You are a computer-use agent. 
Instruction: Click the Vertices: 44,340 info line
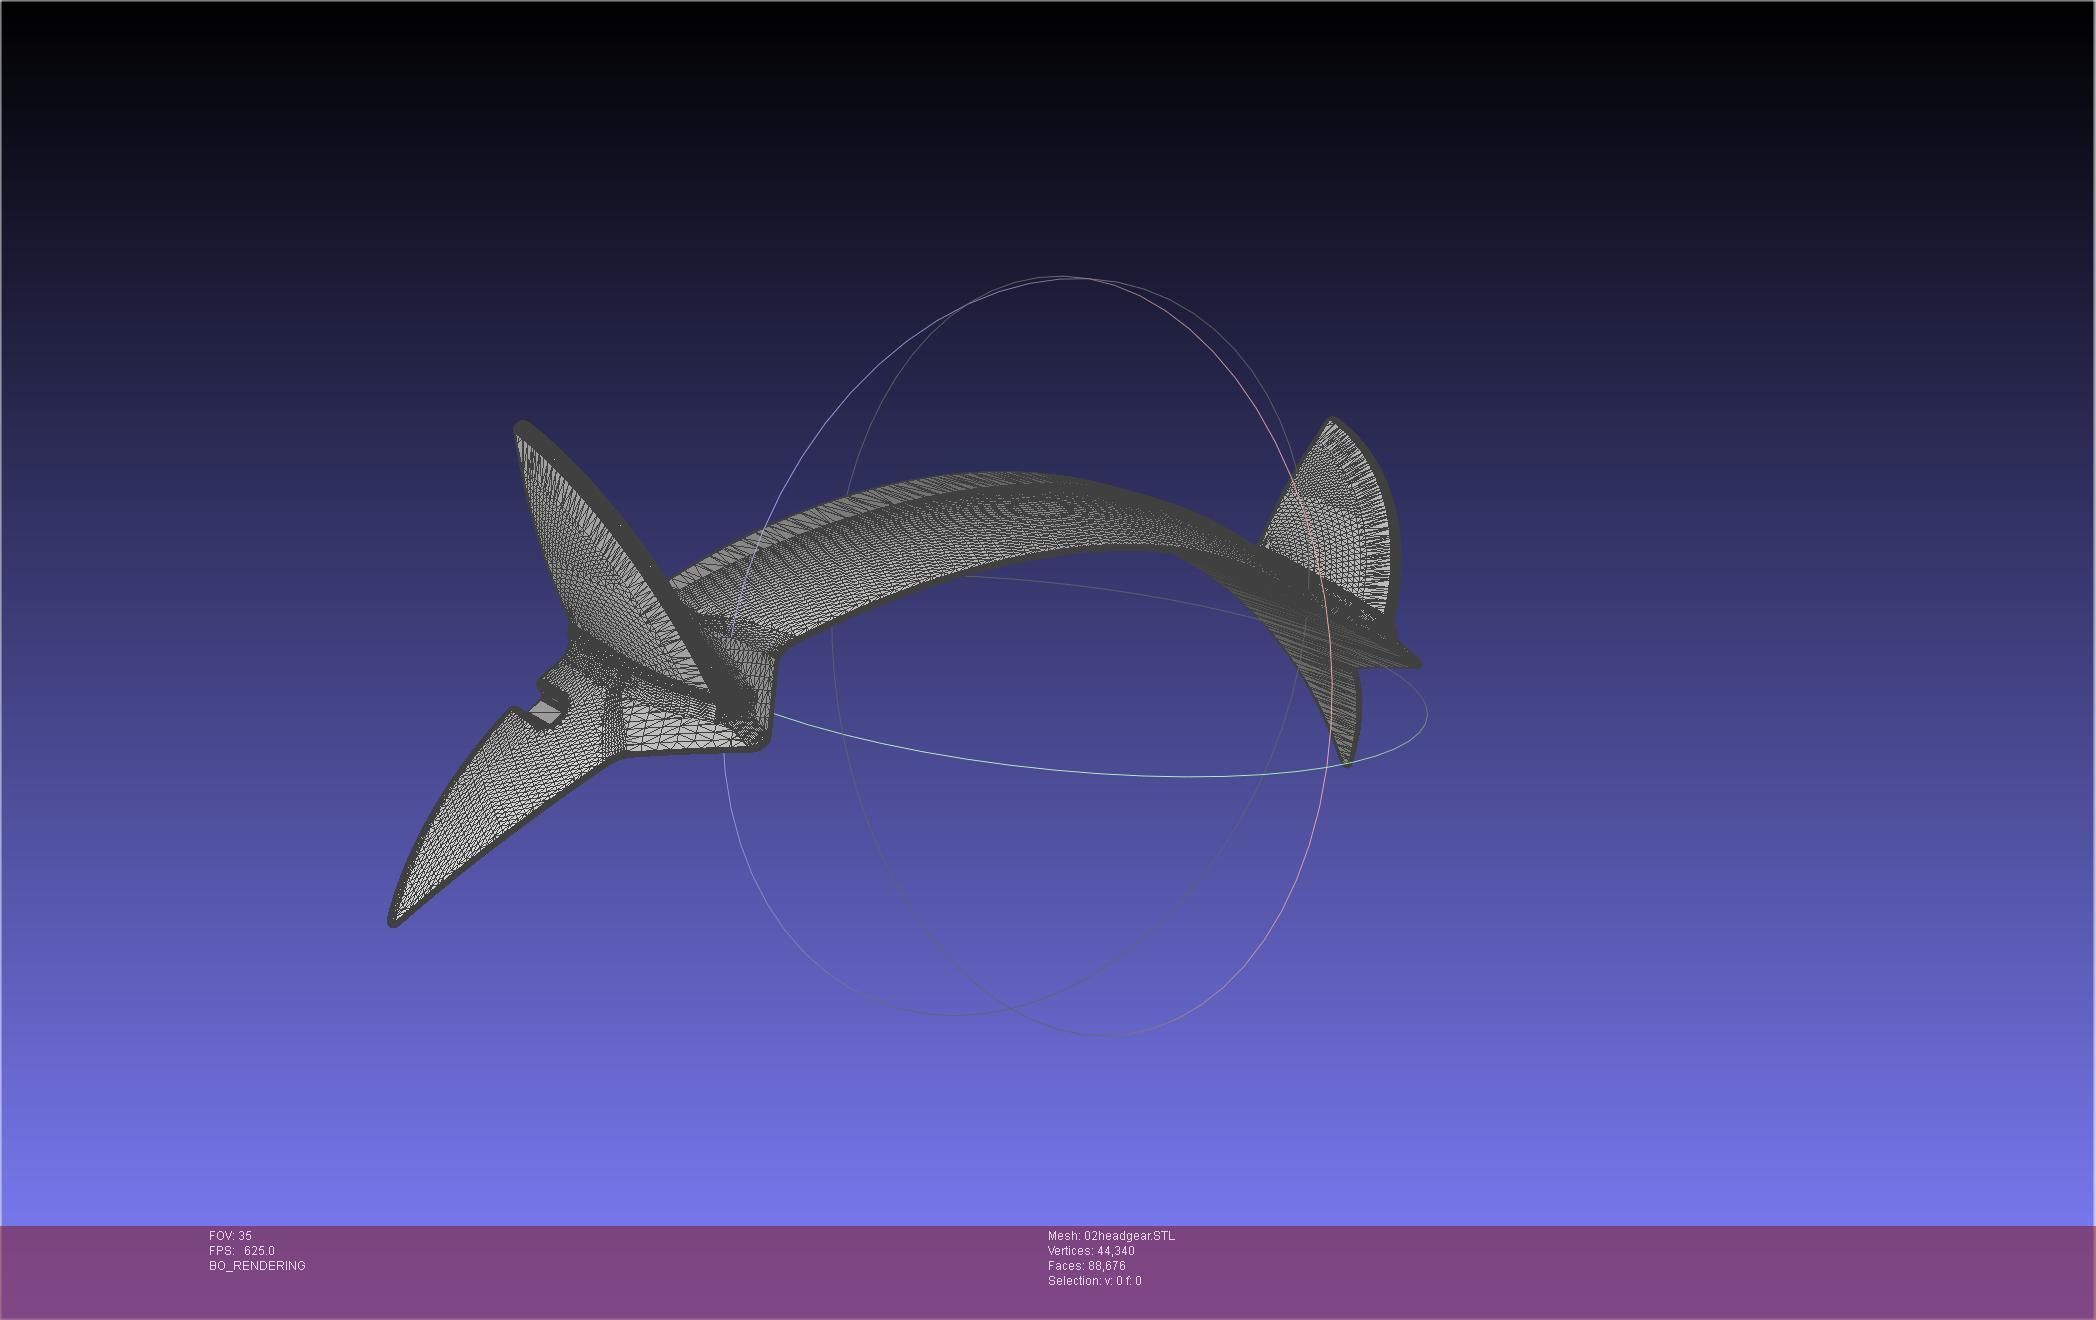(1090, 1251)
